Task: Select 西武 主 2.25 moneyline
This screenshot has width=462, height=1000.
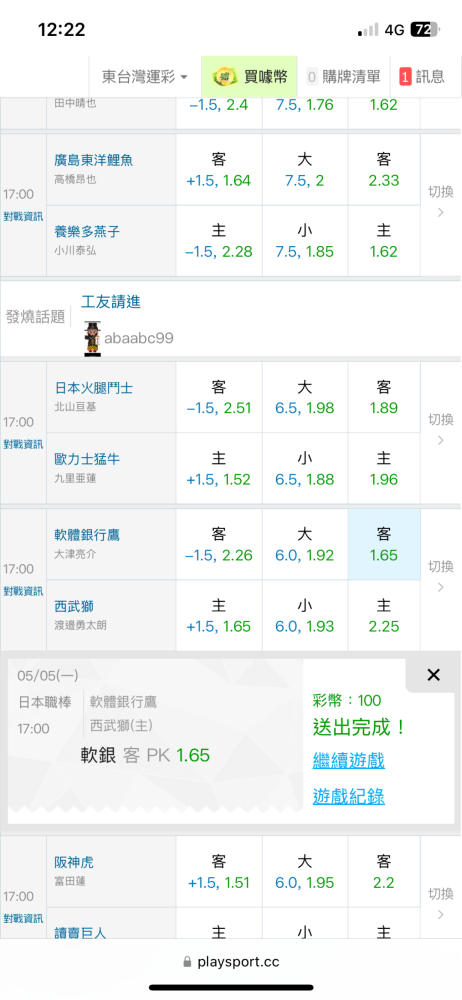Action: [x=384, y=615]
